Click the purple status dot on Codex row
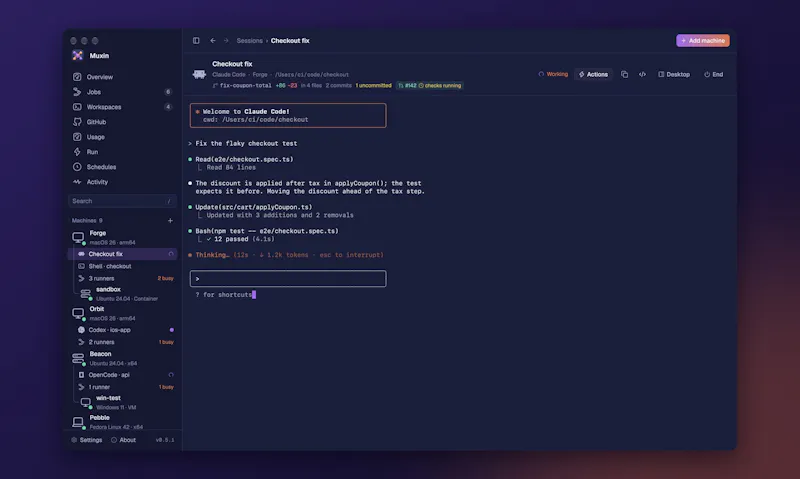This screenshot has height=479, width=800. click(x=171, y=330)
